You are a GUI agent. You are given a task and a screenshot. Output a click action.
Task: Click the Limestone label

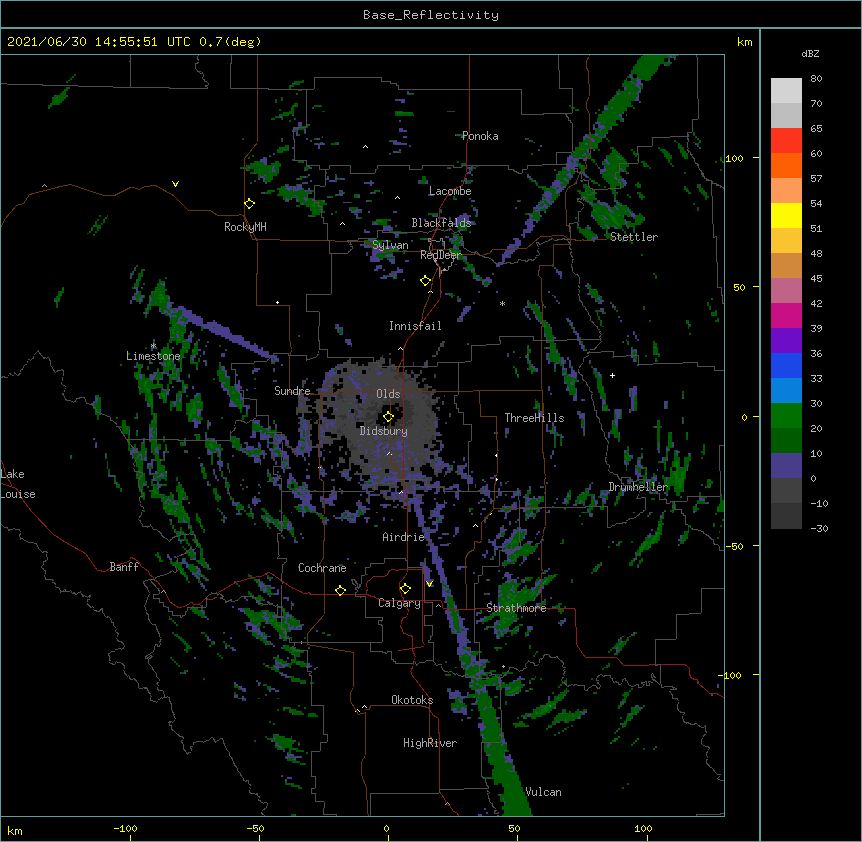153,356
